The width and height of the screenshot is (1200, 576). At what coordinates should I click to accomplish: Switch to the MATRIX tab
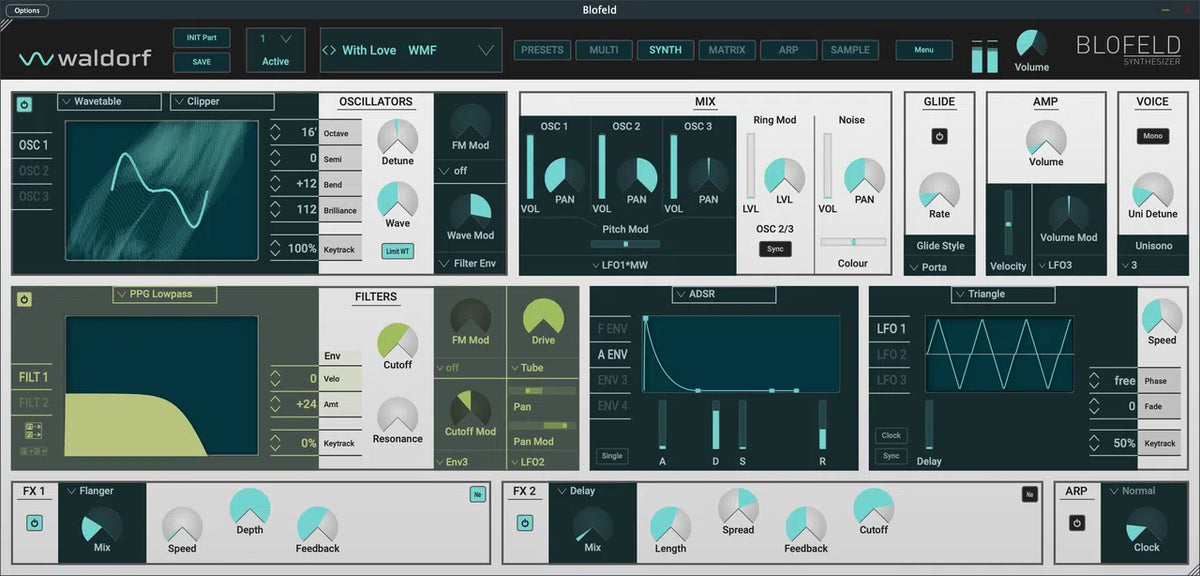(x=727, y=50)
